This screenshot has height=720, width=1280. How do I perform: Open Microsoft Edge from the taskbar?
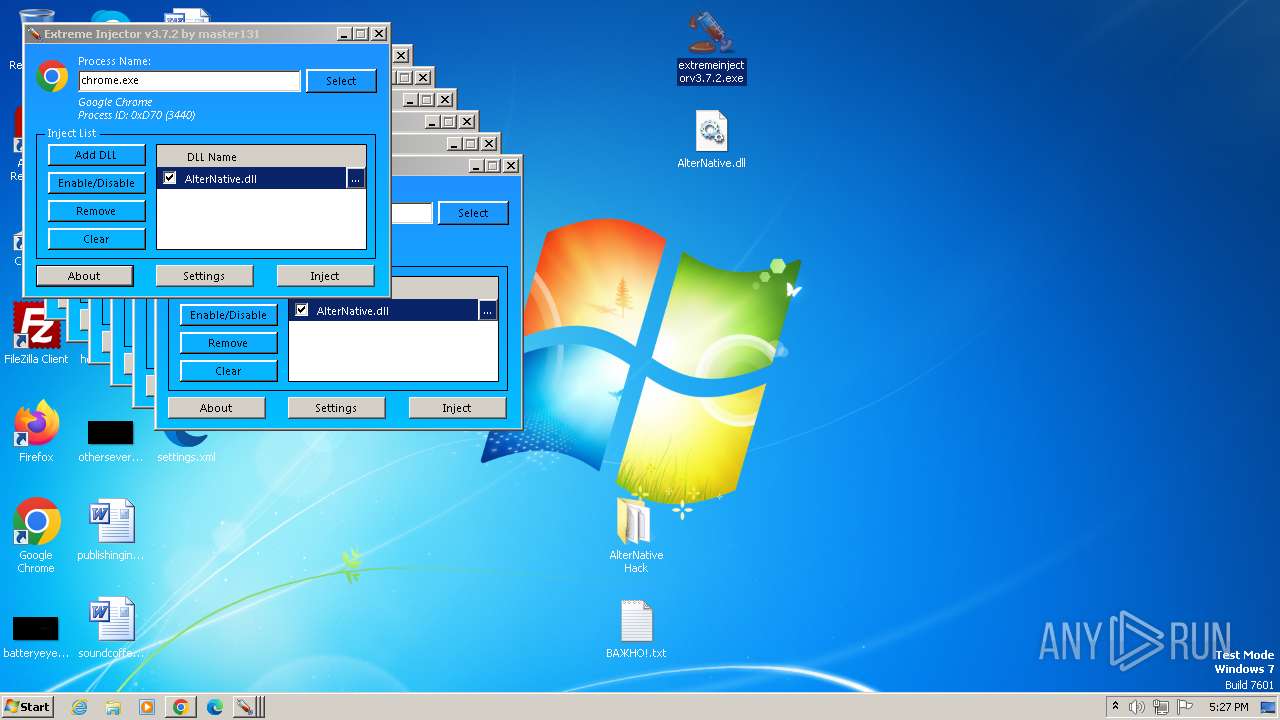(x=215, y=707)
